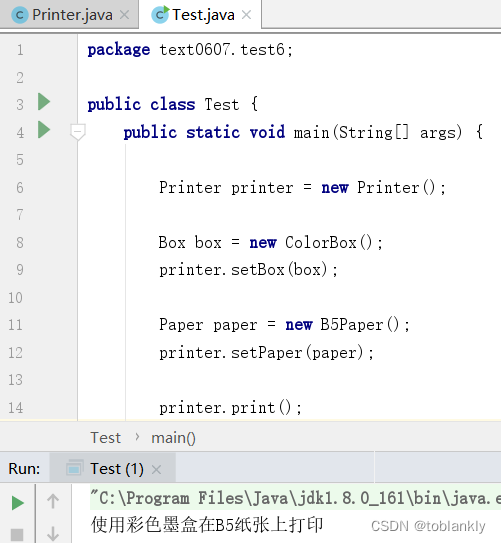Open the main() breadcrumb item

click(173, 438)
